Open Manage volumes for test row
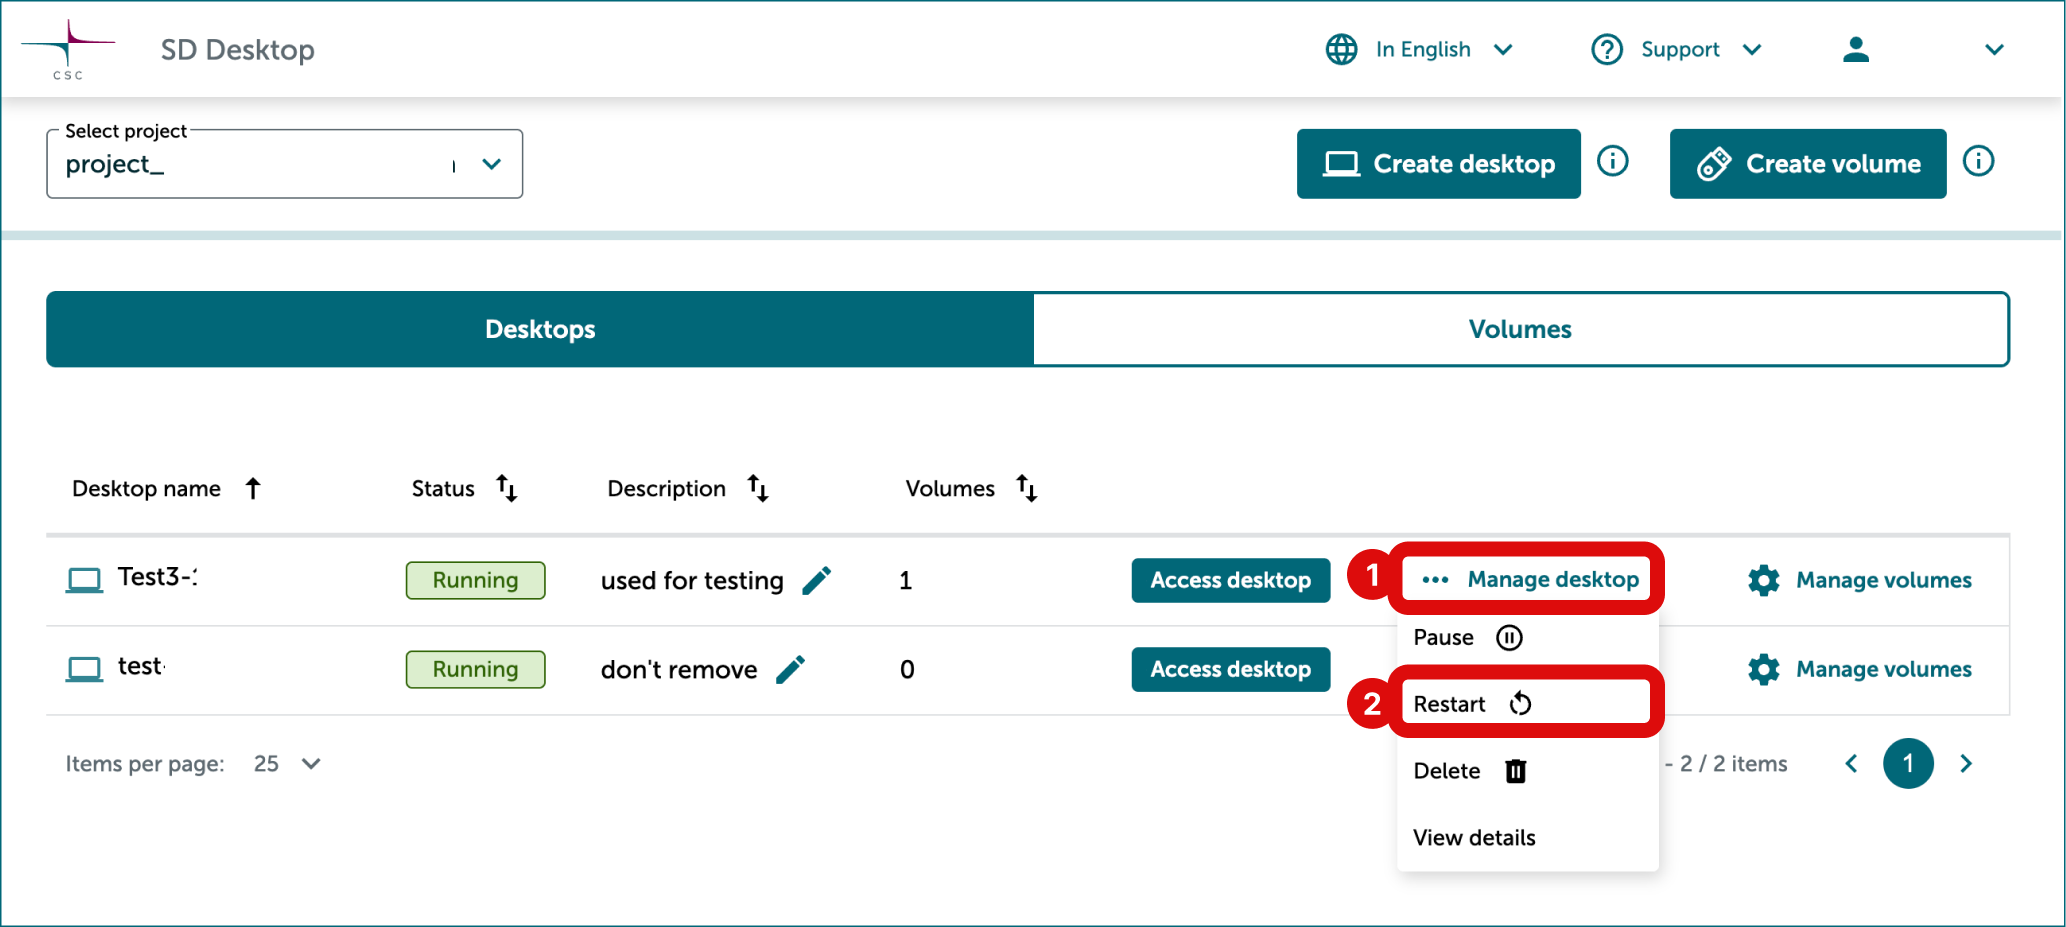2066x927 pixels. pyautogui.click(x=1860, y=669)
